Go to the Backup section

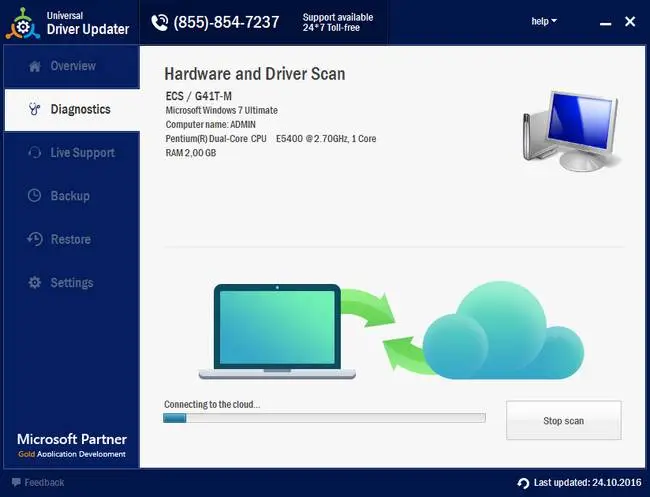tap(72, 196)
